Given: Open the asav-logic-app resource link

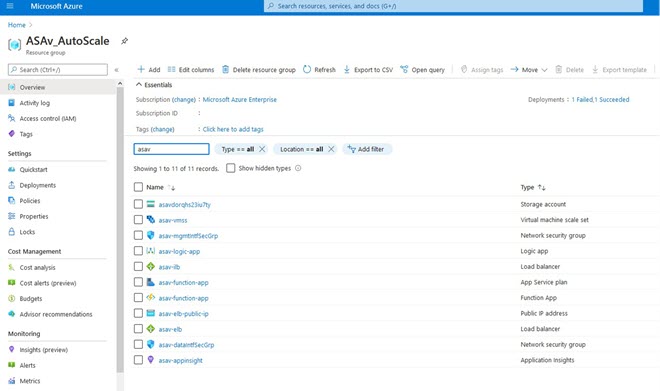Looking at the screenshot, I should (179, 251).
